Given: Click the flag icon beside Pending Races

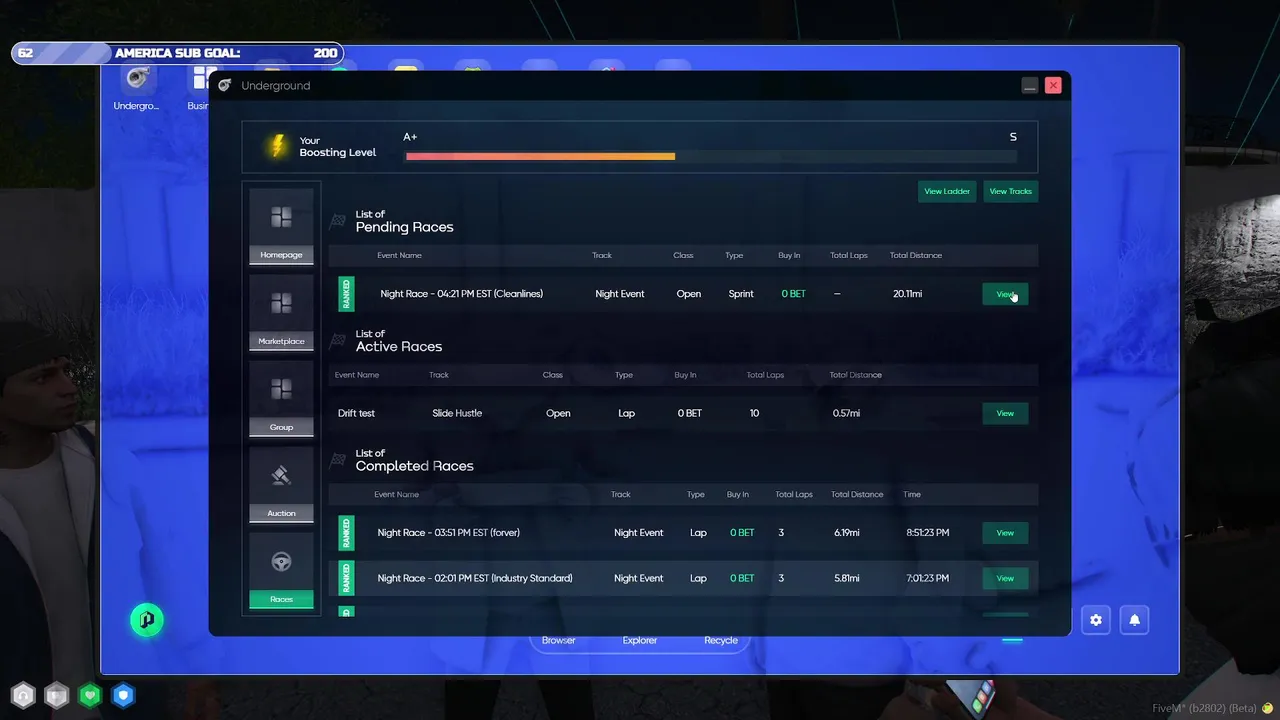Looking at the screenshot, I should [338, 221].
